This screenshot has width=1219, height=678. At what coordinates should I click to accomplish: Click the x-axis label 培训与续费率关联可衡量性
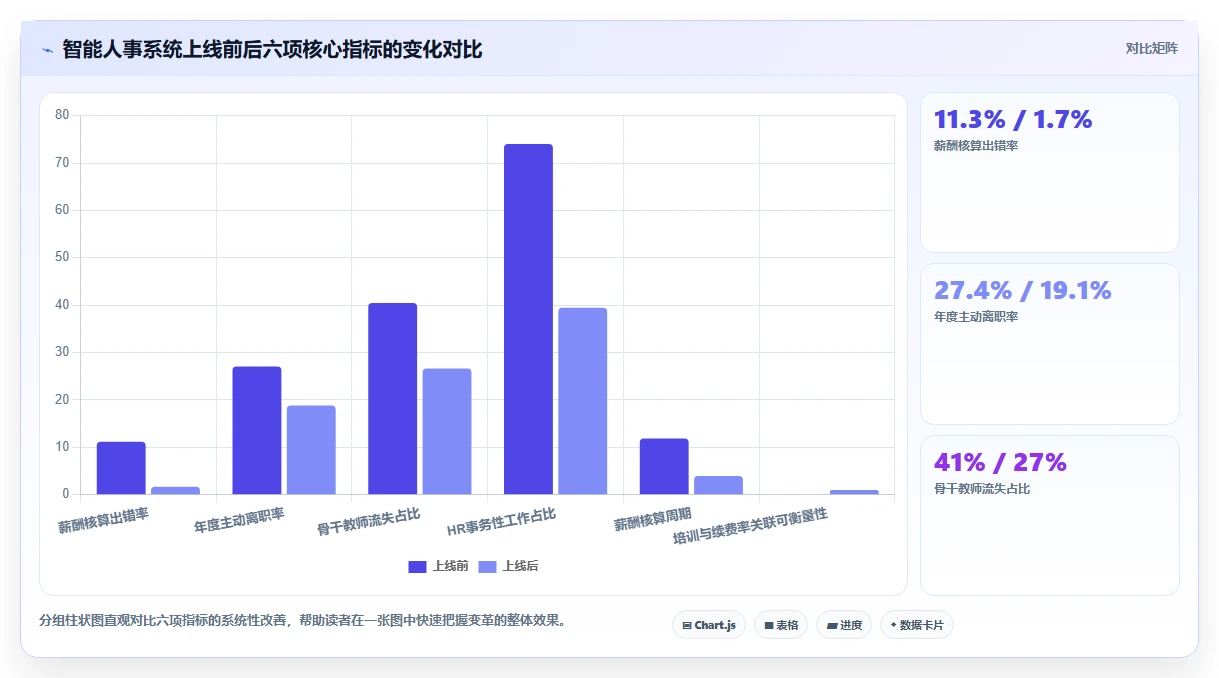point(750,525)
